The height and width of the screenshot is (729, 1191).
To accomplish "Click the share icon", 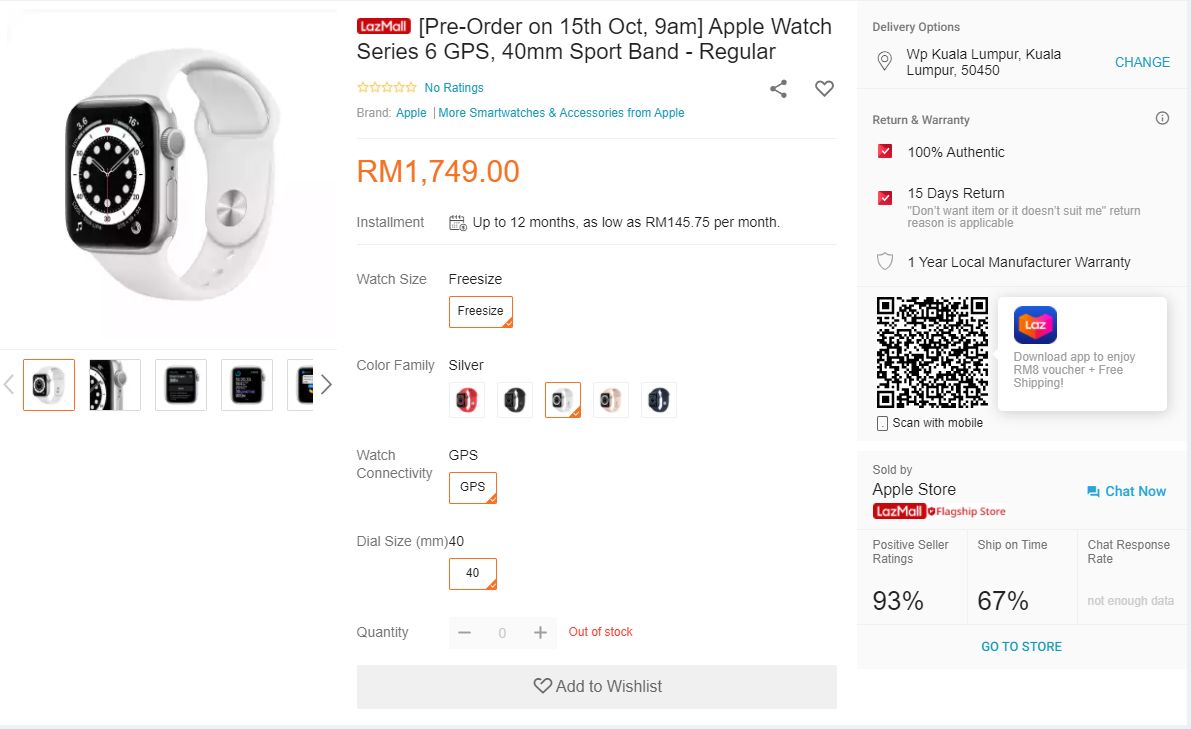I will coord(778,89).
